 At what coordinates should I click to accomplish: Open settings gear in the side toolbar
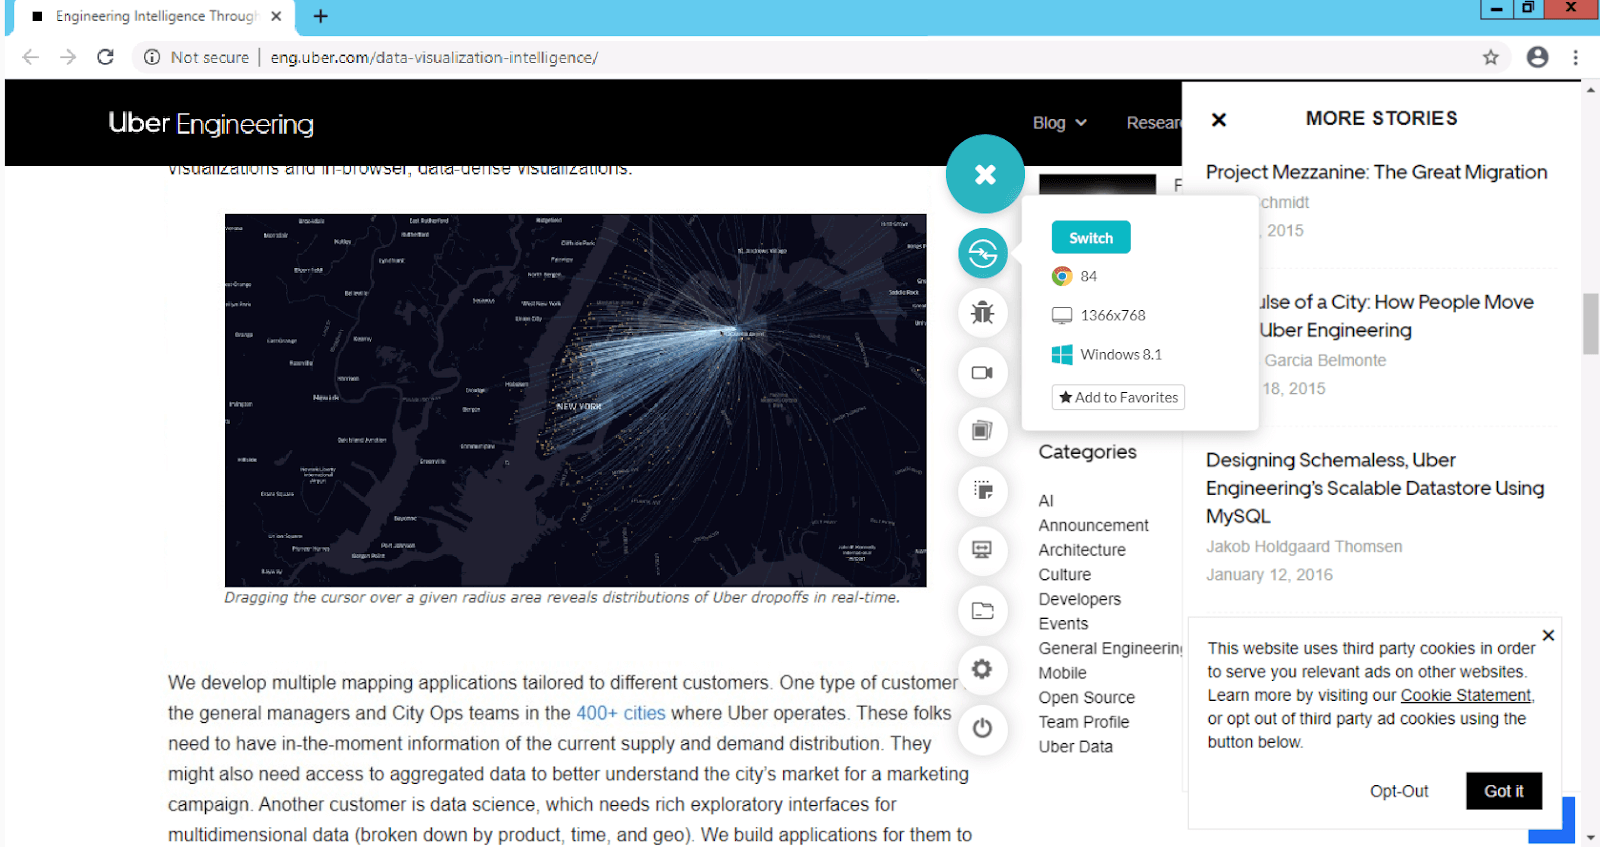click(983, 669)
